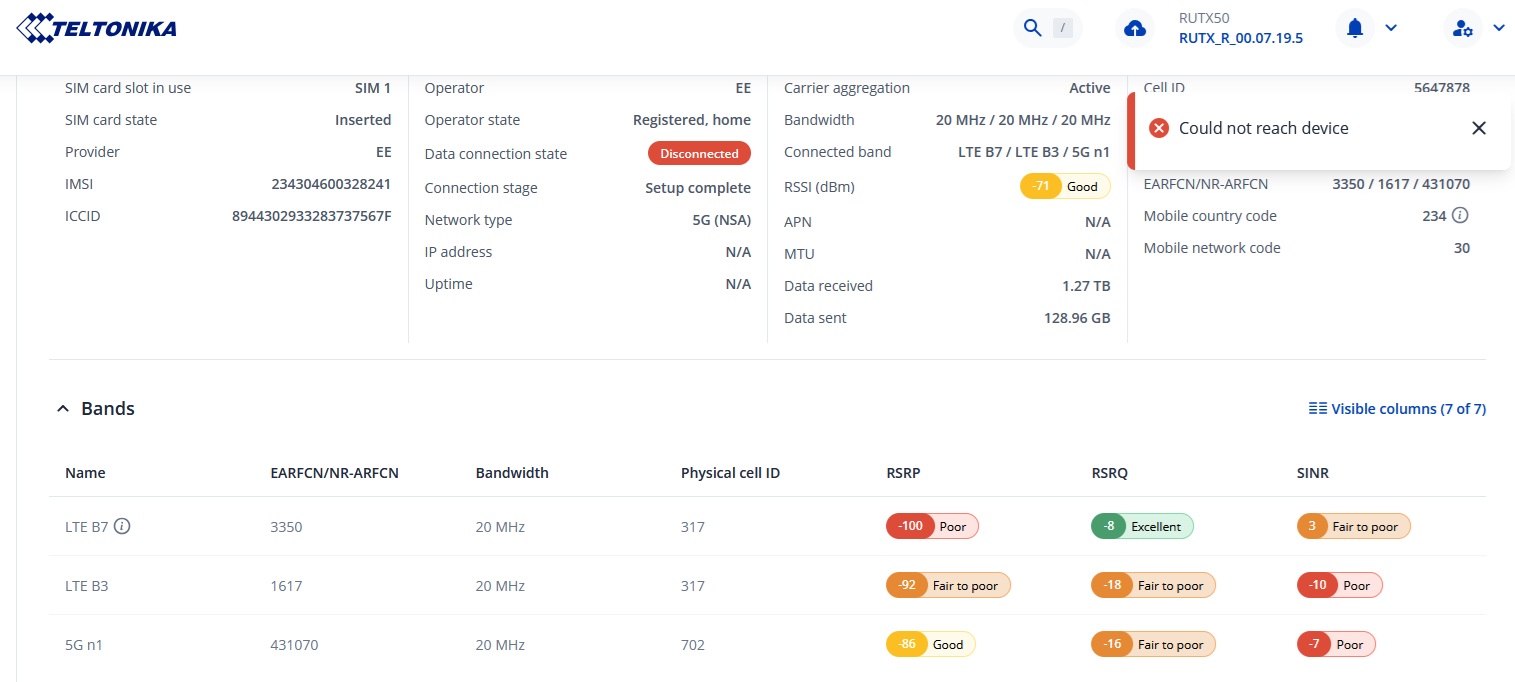
Task: Click the RSRP column header
Action: 903,473
